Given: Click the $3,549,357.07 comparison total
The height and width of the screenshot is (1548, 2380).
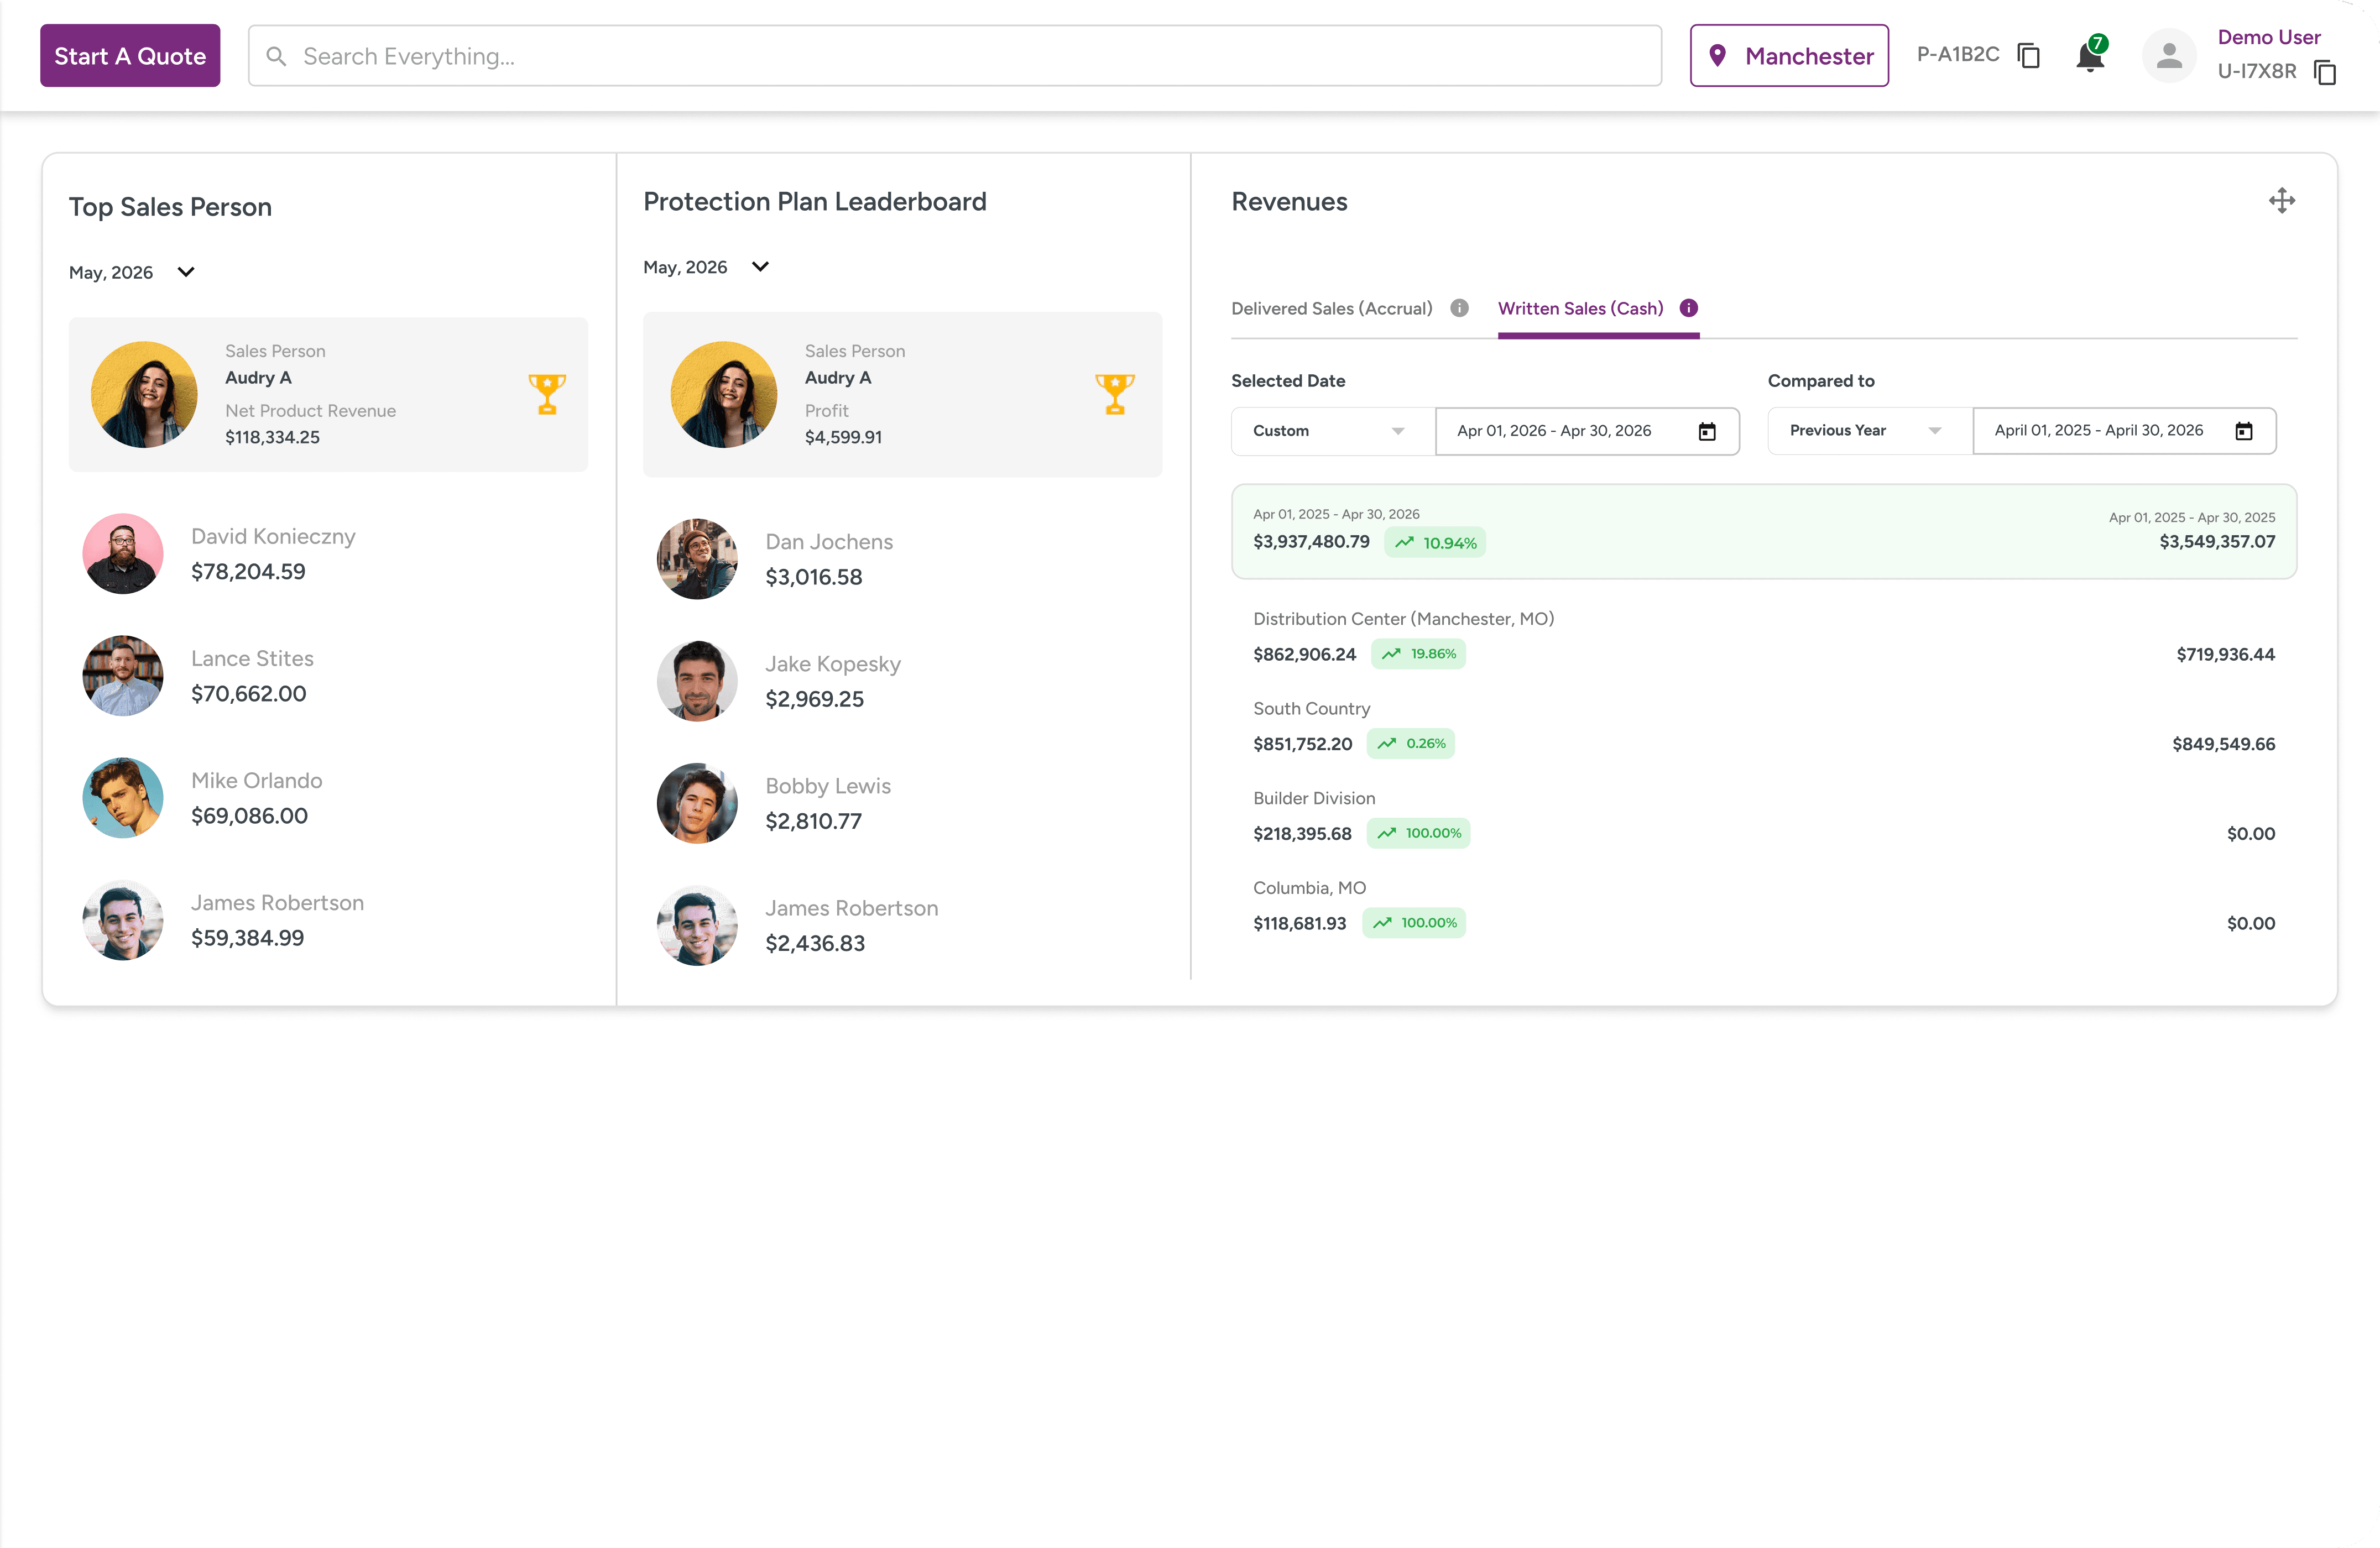Looking at the screenshot, I should click(x=2216, y=541).
